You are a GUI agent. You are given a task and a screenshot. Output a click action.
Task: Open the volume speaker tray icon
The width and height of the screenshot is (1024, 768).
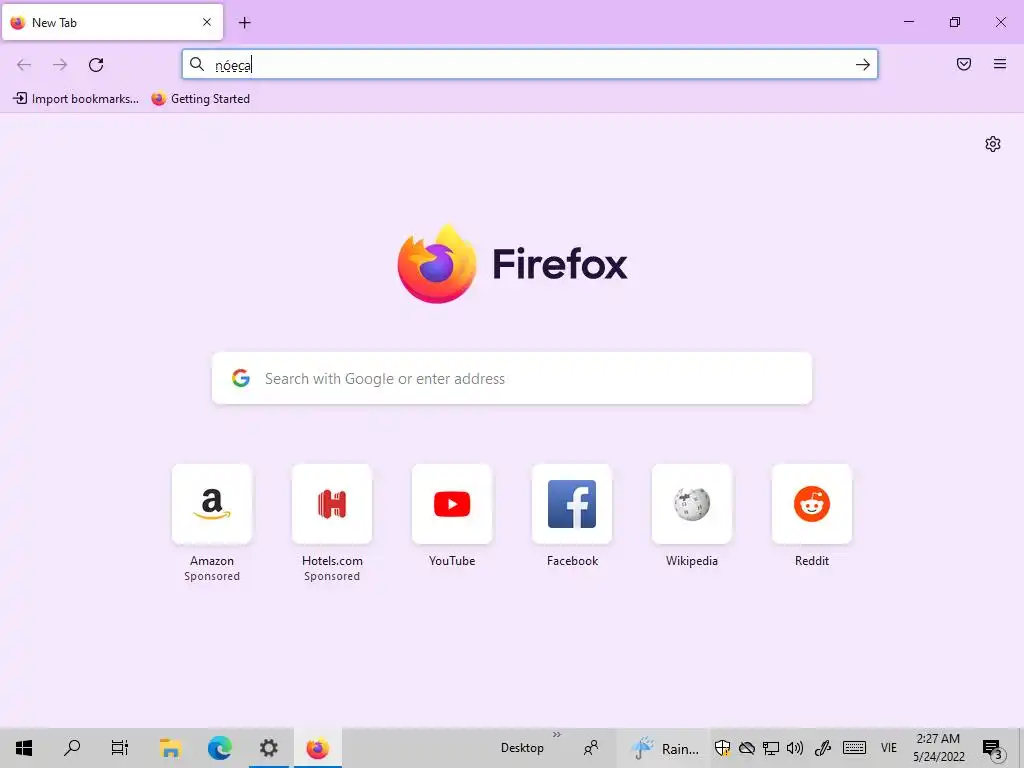[x=795, y=748]
